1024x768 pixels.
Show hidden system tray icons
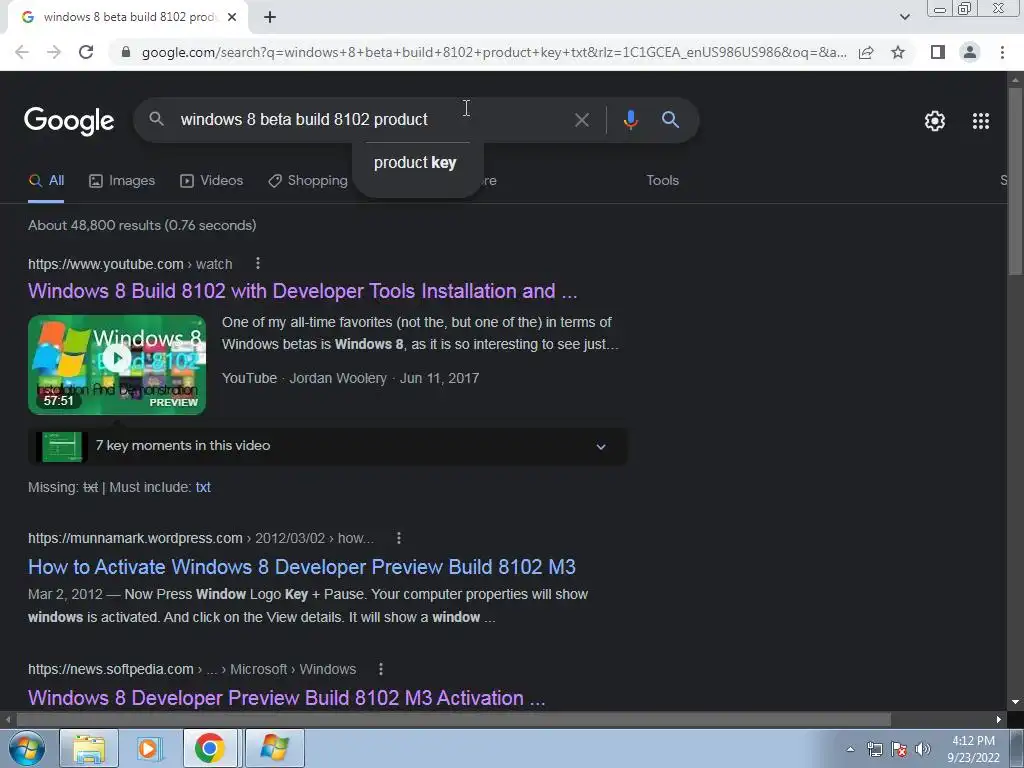pos(850,750)
